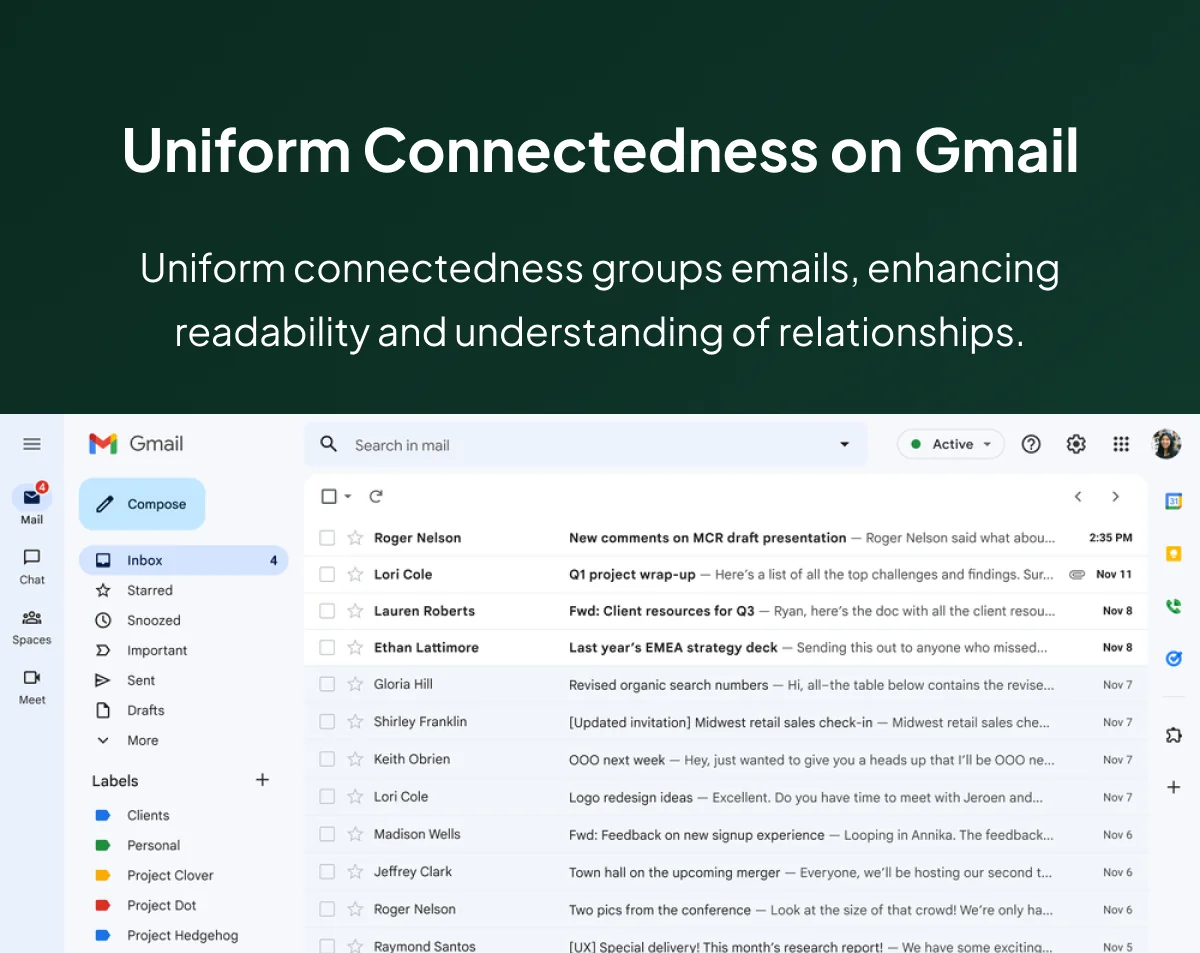Open the Two pics from the conference email
The width and height of the screenshot is (1200, 953).
pos(726,910)
